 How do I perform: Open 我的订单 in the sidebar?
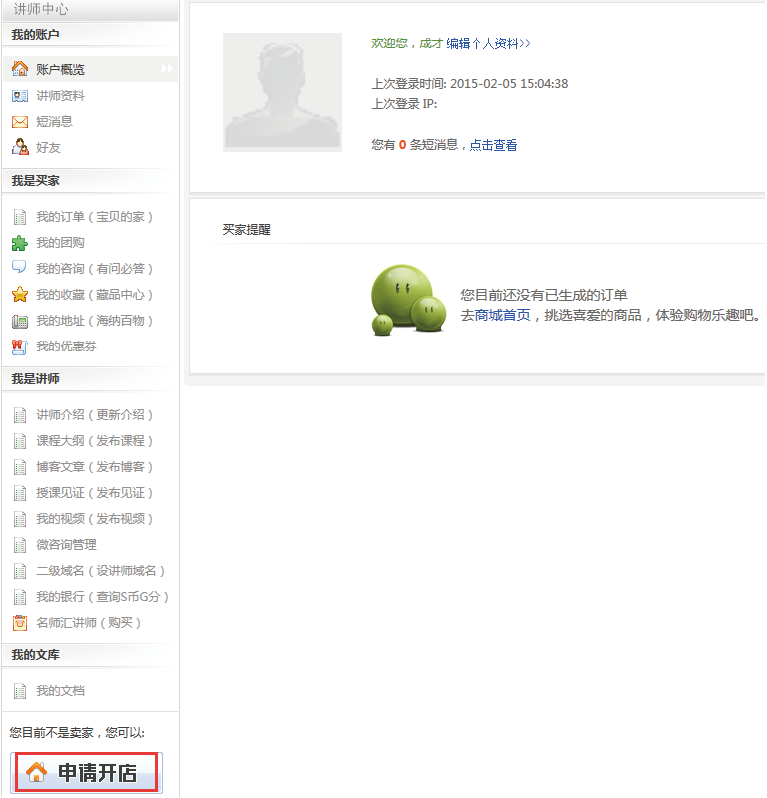pos(94,217)
